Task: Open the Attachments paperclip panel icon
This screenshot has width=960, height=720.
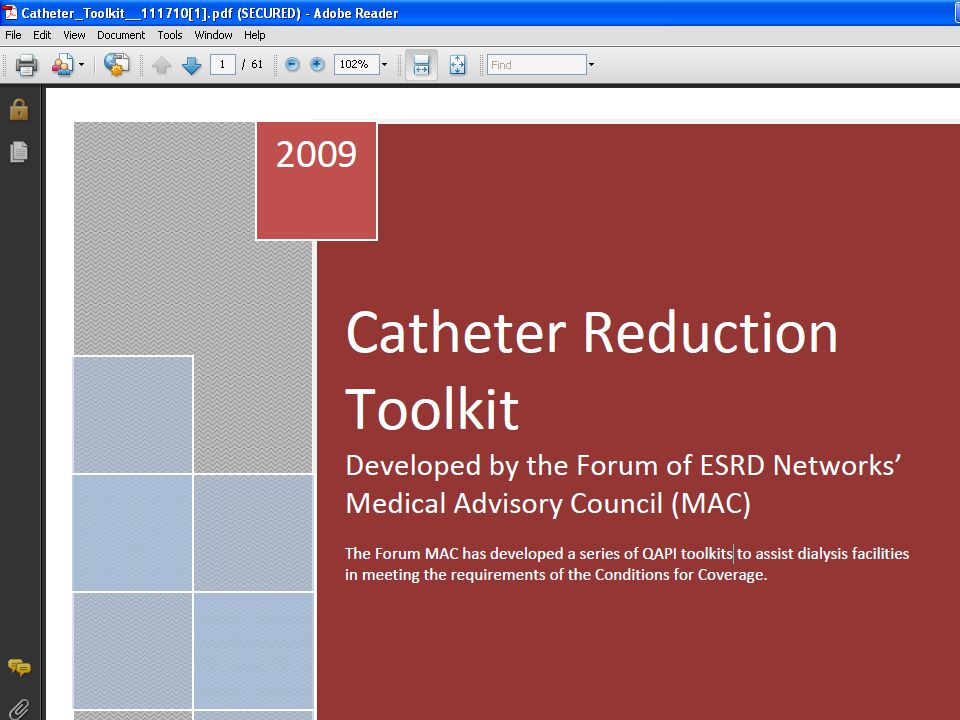Action: coord(19,710)
